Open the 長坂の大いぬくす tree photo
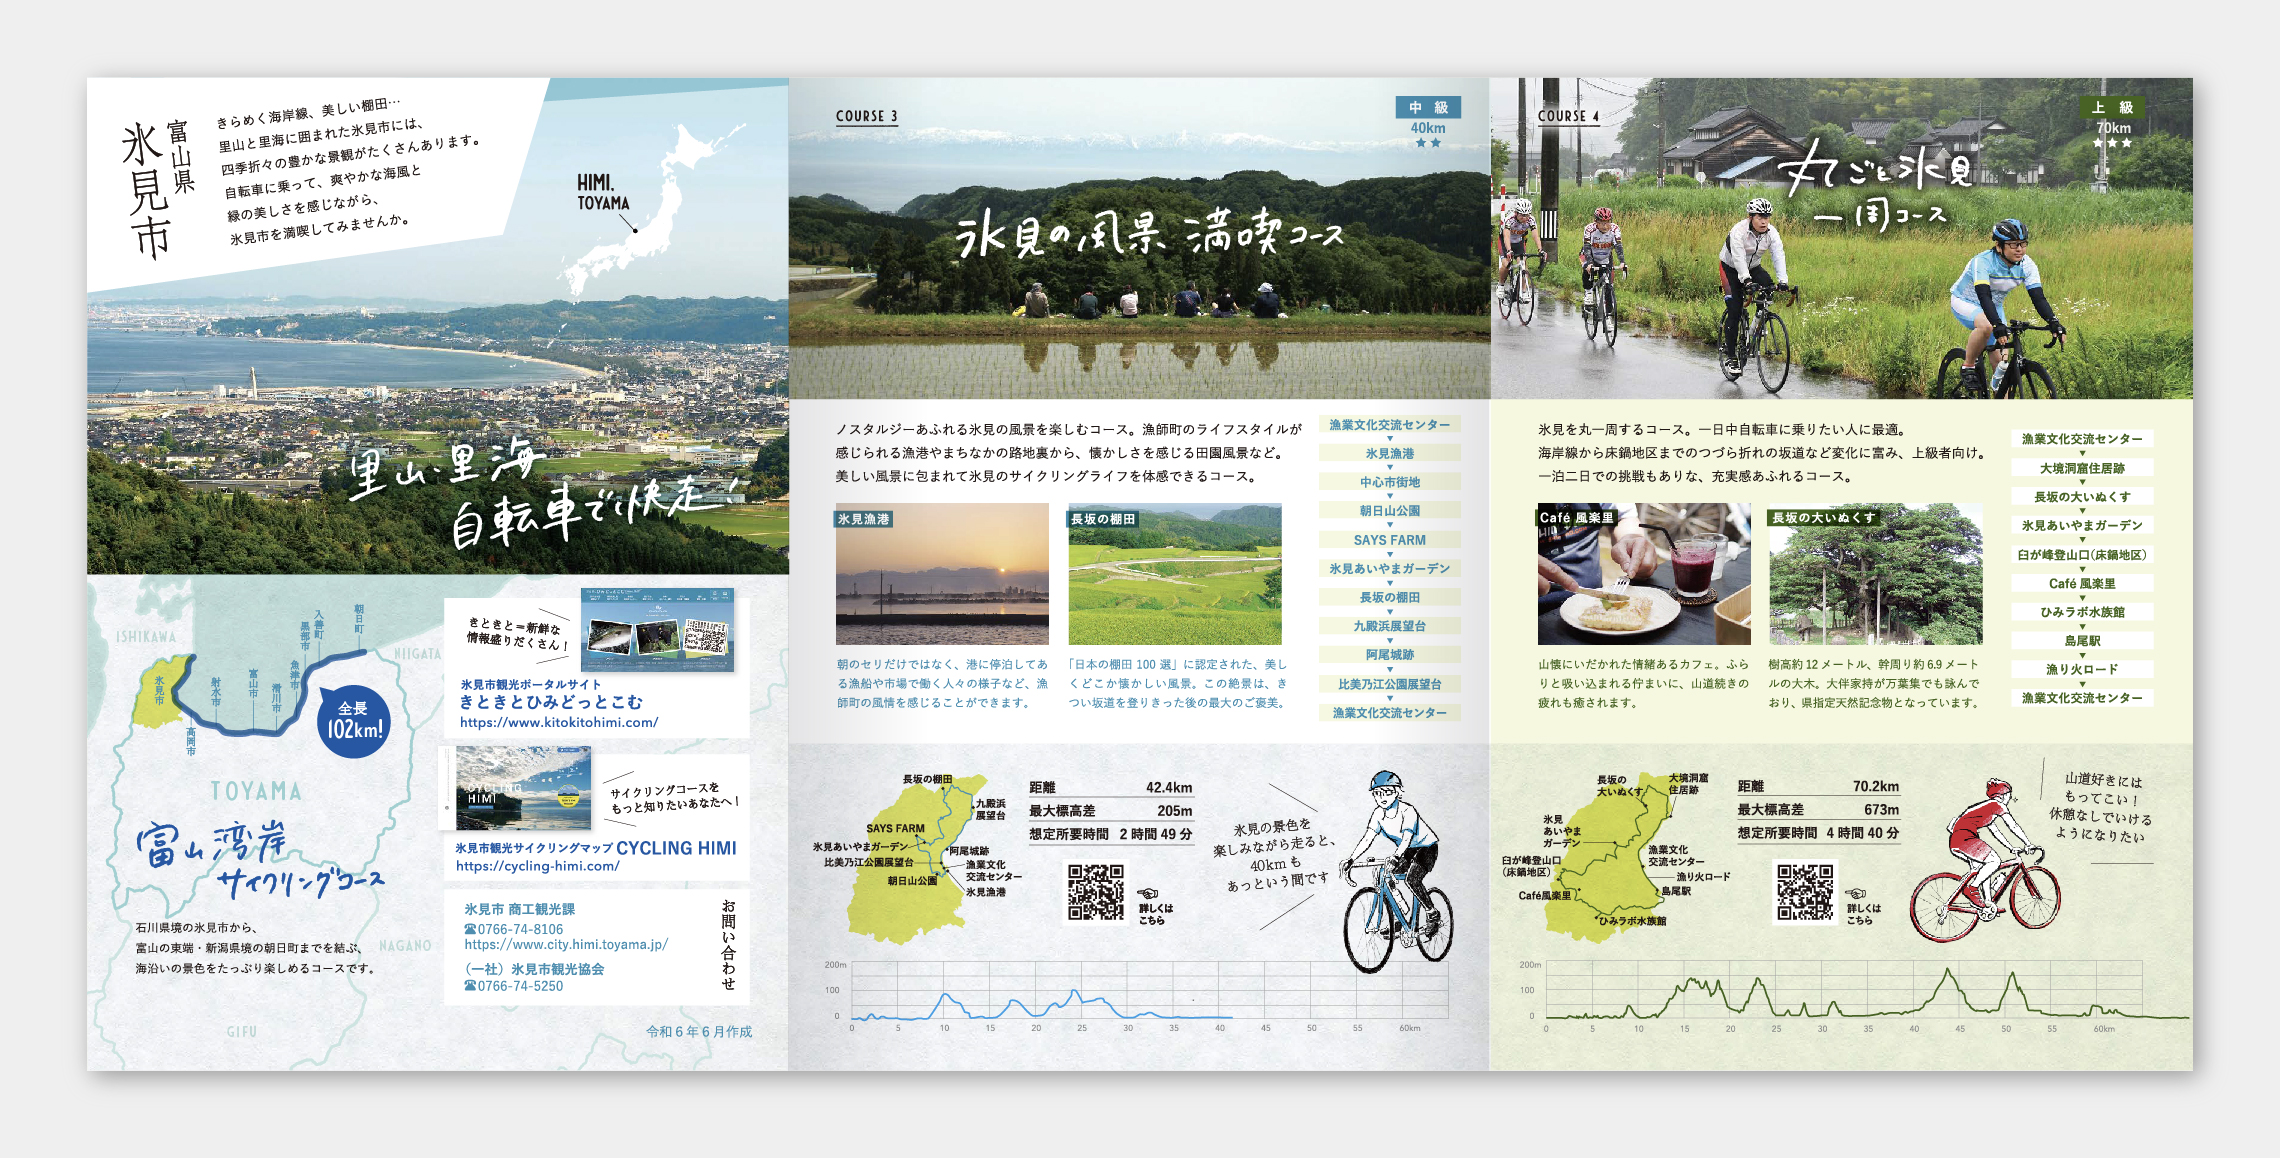Screen dimensions: 2280x1158 [x=1876, y=574]
